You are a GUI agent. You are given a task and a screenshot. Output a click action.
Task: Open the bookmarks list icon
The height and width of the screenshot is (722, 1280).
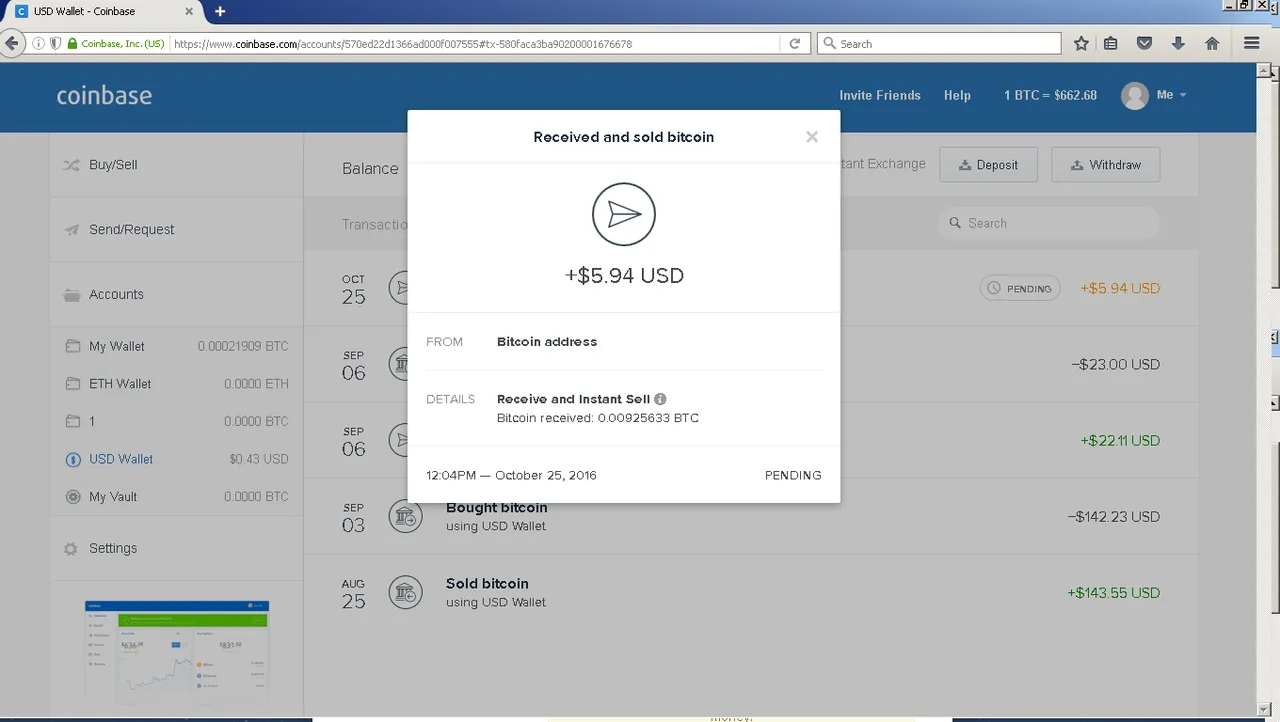tap(1111, 43)
